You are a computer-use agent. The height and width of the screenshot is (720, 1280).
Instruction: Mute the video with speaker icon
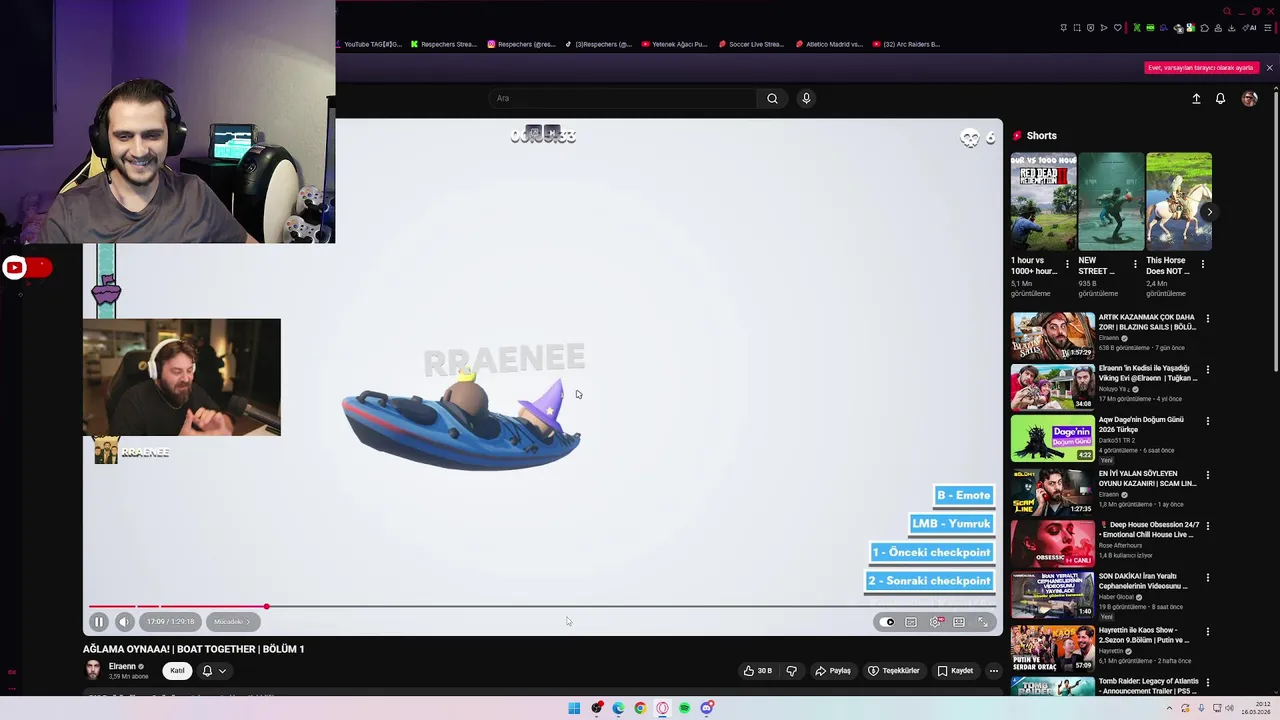point(124,622)
